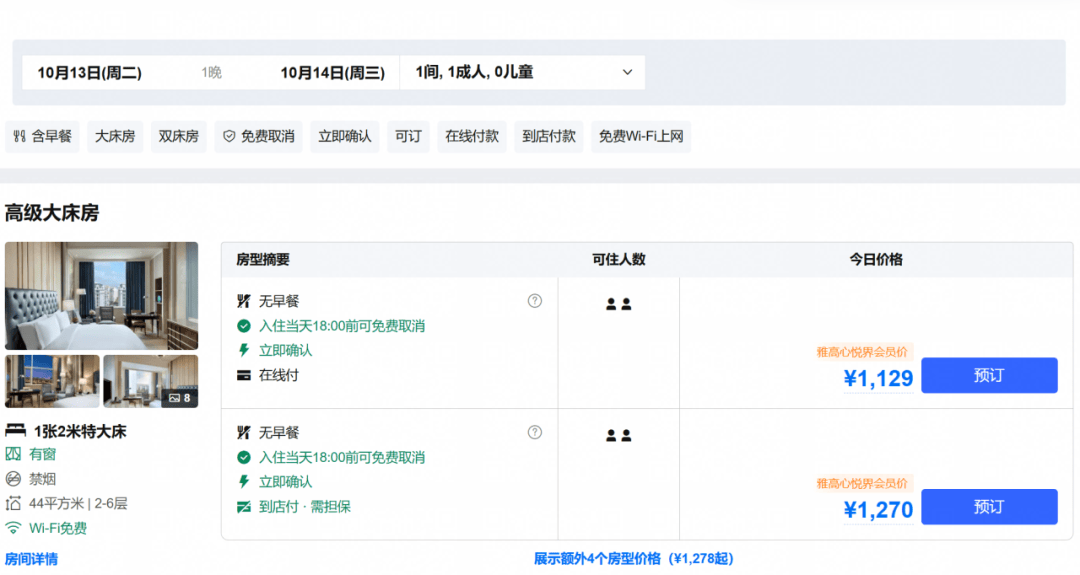Click 入住当天18:00前可免费取消 in 到店付 rate
The height and width of the screenshot is (575, 1080).
coord(342,457)
